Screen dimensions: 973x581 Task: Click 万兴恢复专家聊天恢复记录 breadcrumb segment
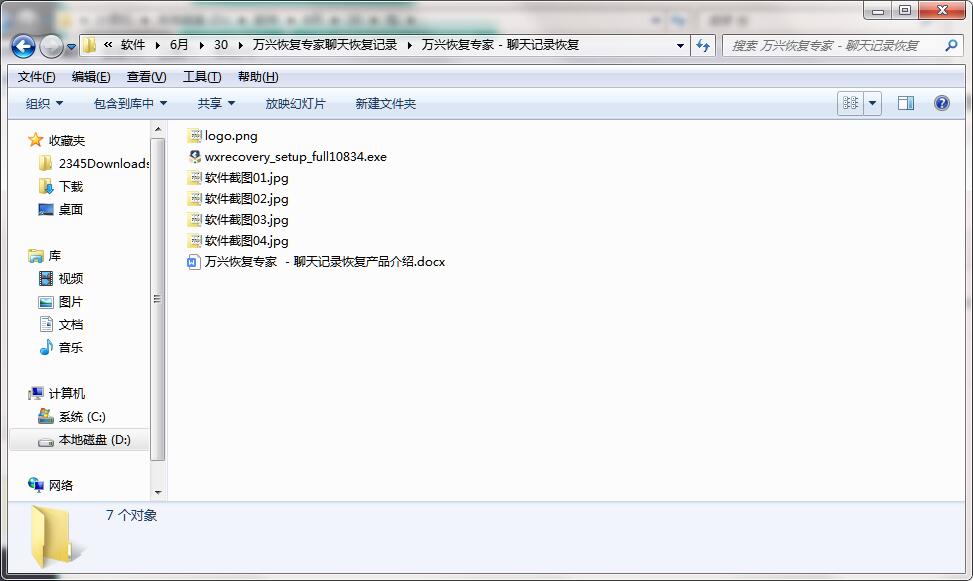(325, 45)
